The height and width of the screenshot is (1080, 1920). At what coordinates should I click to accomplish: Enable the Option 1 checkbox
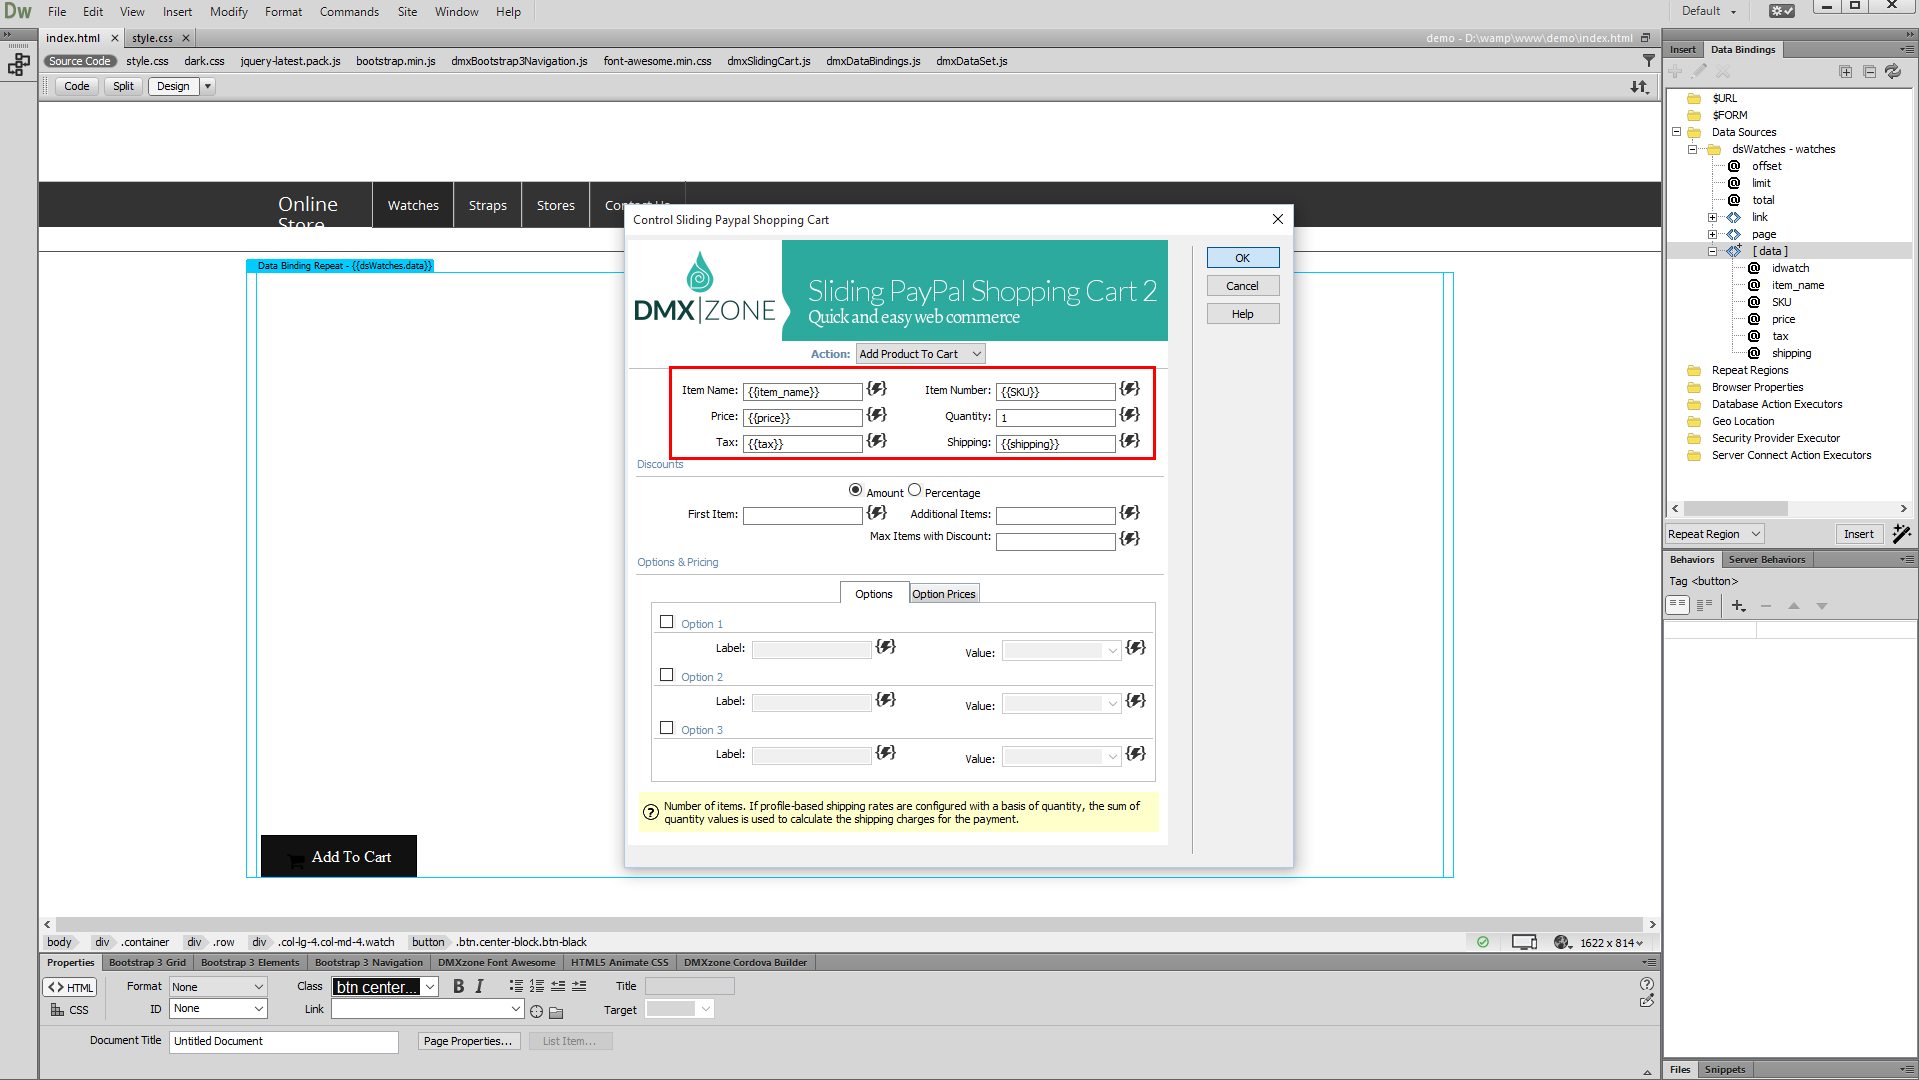tap(667, 622)
